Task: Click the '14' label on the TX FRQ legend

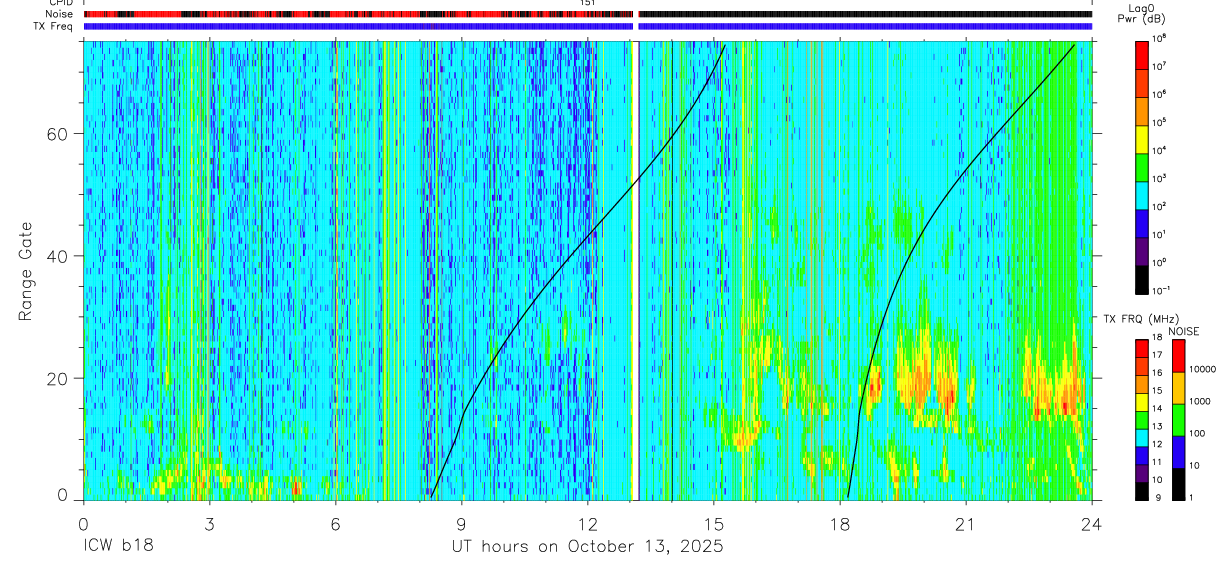Action: coord(1156,408)
